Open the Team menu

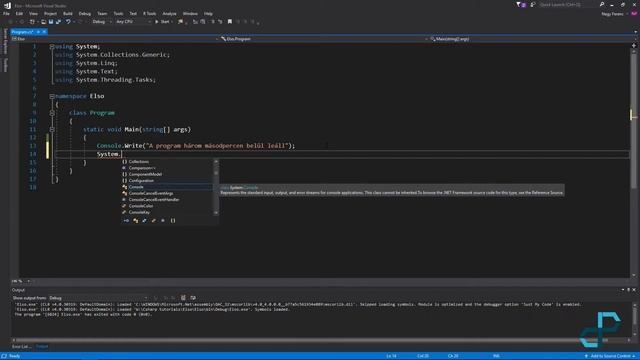[x=102, y=13]
